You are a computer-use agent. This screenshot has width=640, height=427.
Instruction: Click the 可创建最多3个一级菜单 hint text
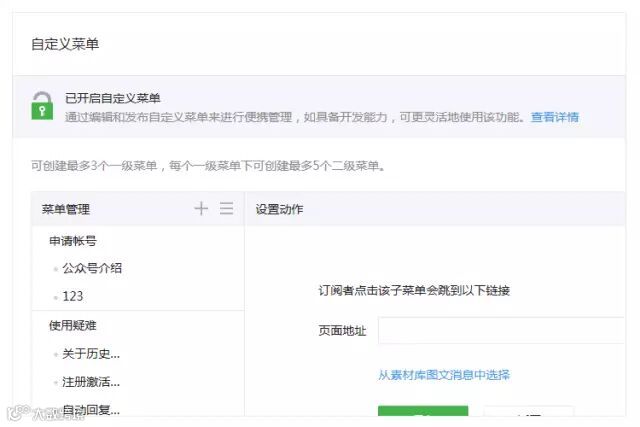pos(208,166)
